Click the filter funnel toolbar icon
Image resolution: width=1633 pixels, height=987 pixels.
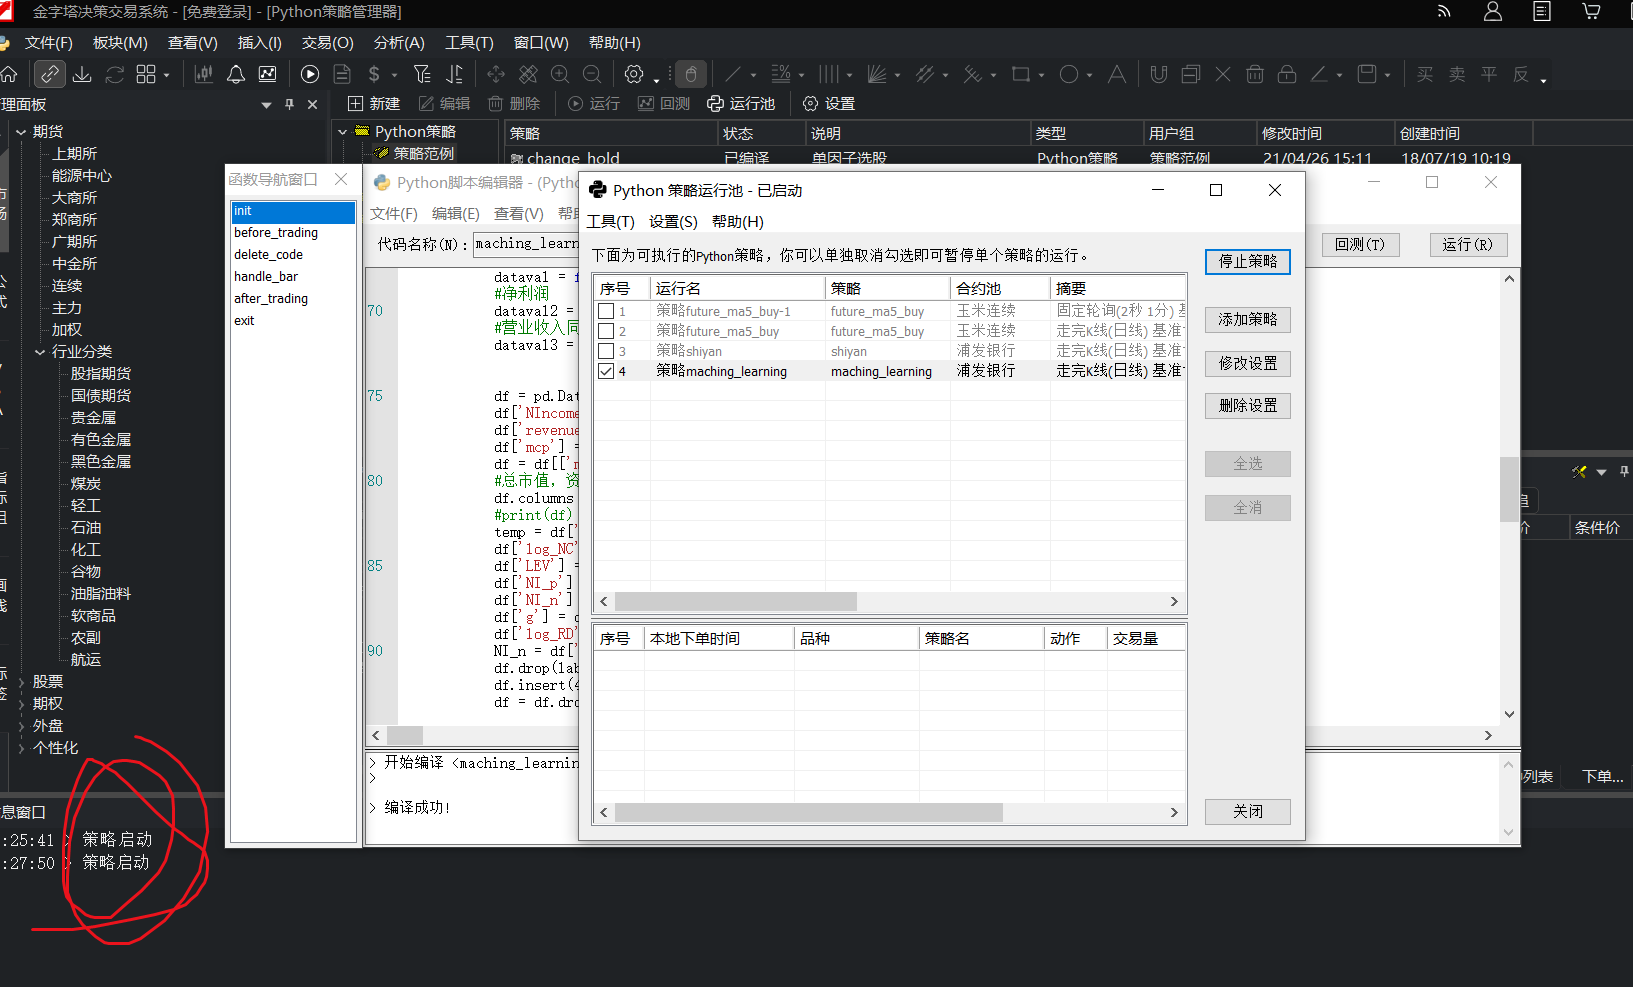click(422, 74)
